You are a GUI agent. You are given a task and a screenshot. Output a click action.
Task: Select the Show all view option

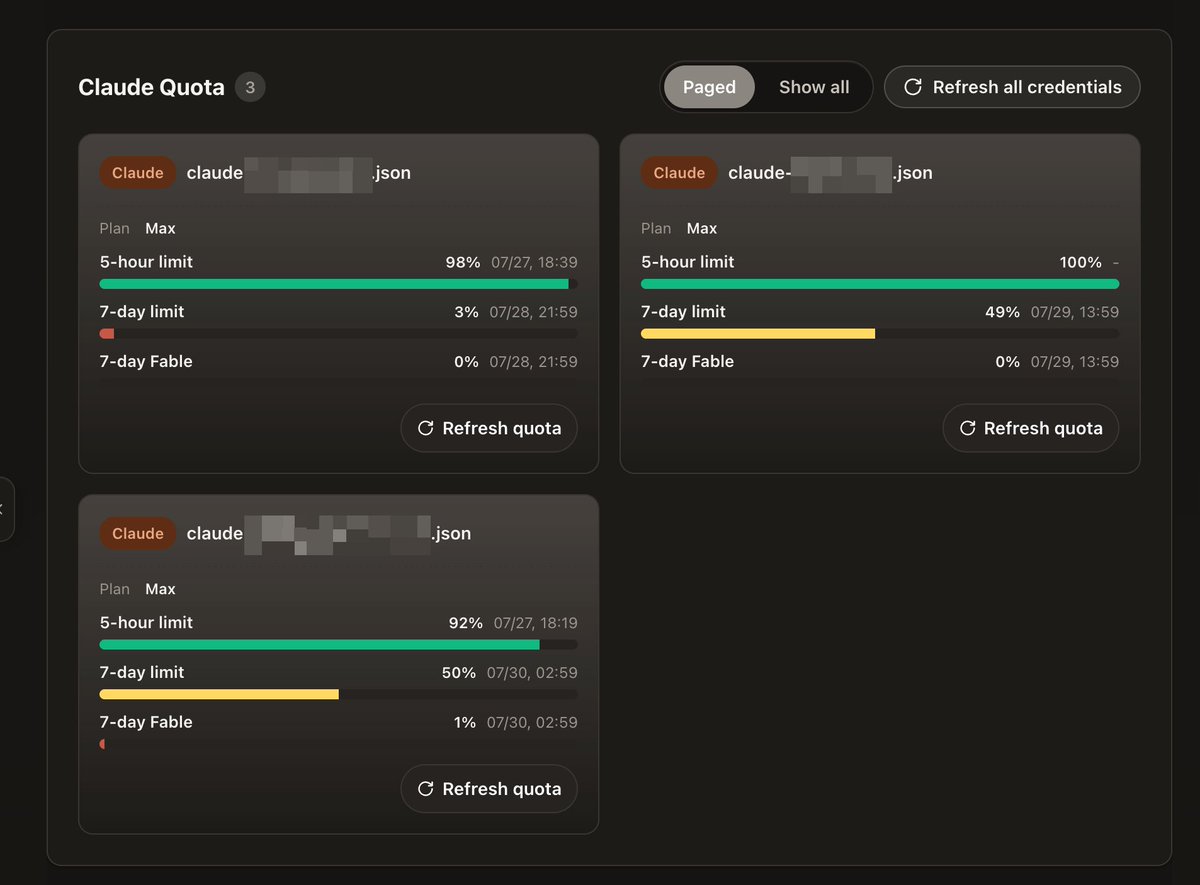[x=814, y=87]
